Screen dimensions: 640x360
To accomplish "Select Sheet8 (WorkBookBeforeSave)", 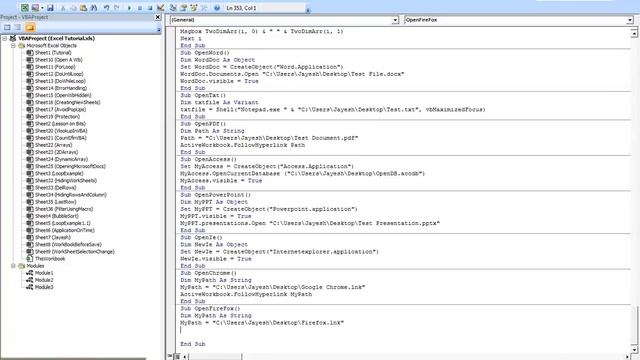I will 68,244.
